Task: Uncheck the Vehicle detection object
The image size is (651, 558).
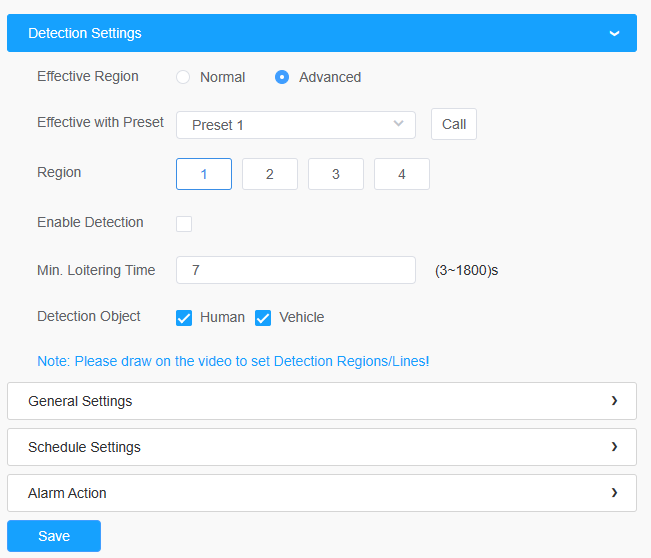Action: [263, 318]
